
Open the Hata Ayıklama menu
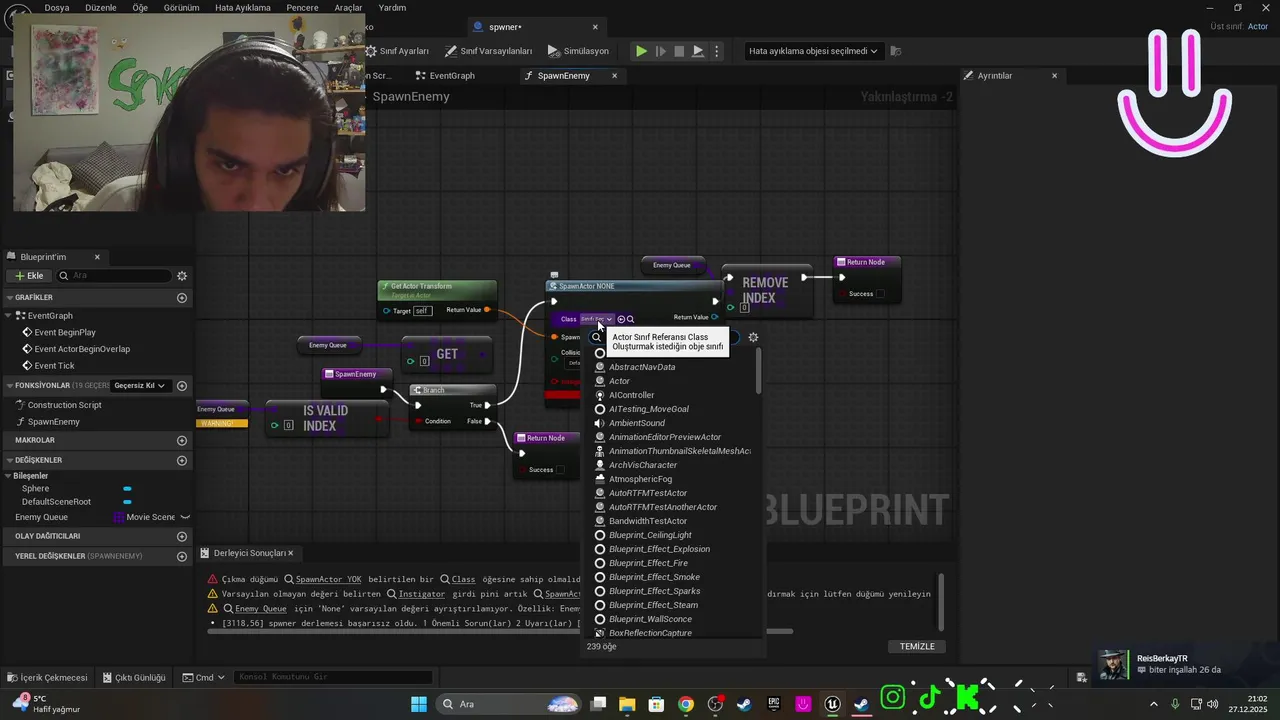pyautogui.click(x=243, y=7)
